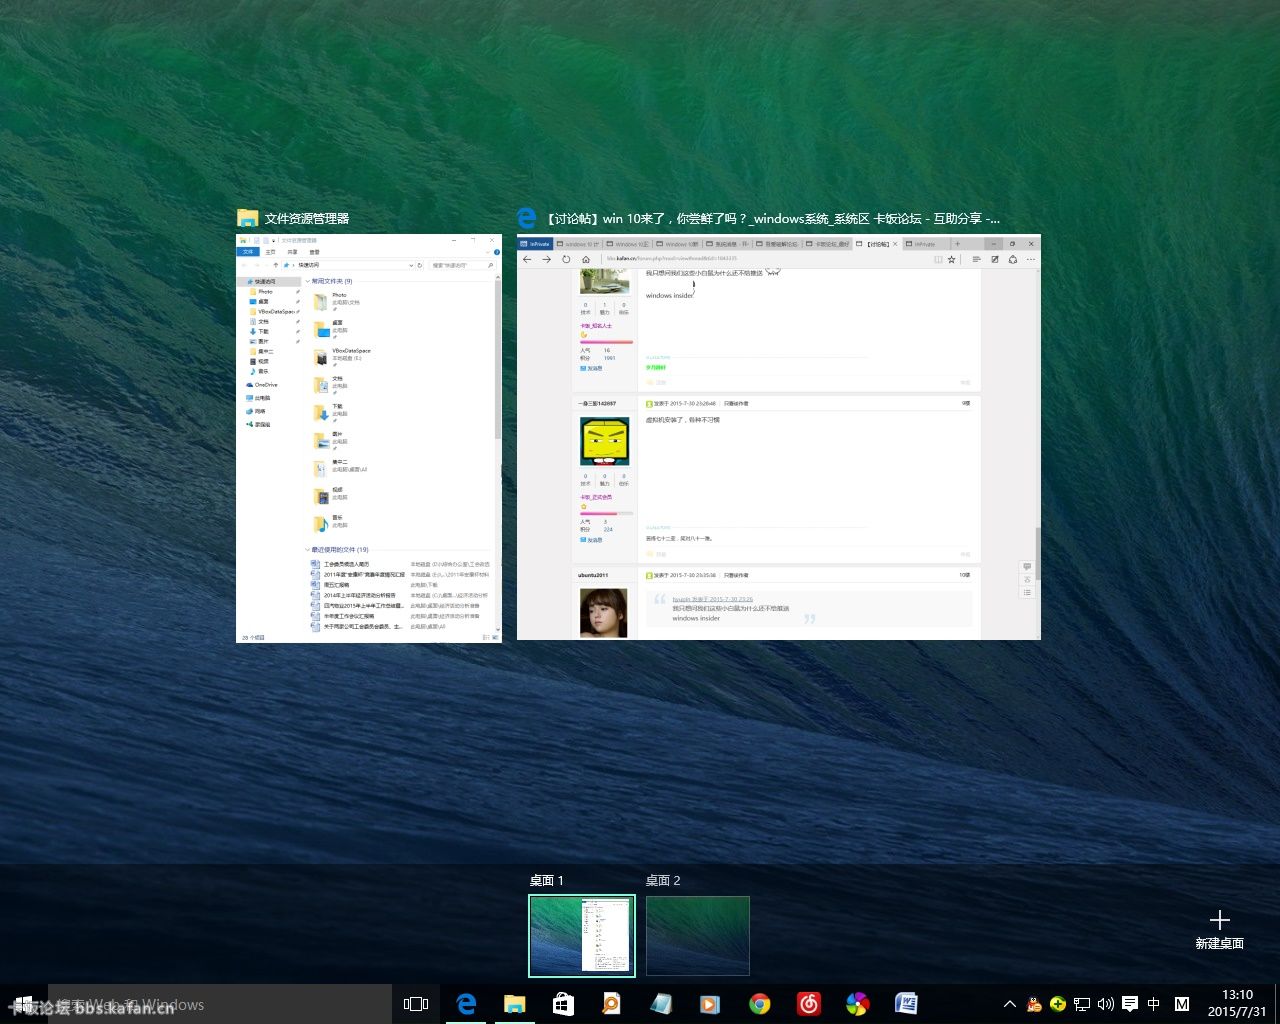Image resolution: width=1280 pixels, height=1024 pixels.
Task: Open the Action Center notifications icon
Action: click(x=1130, y=1004)
